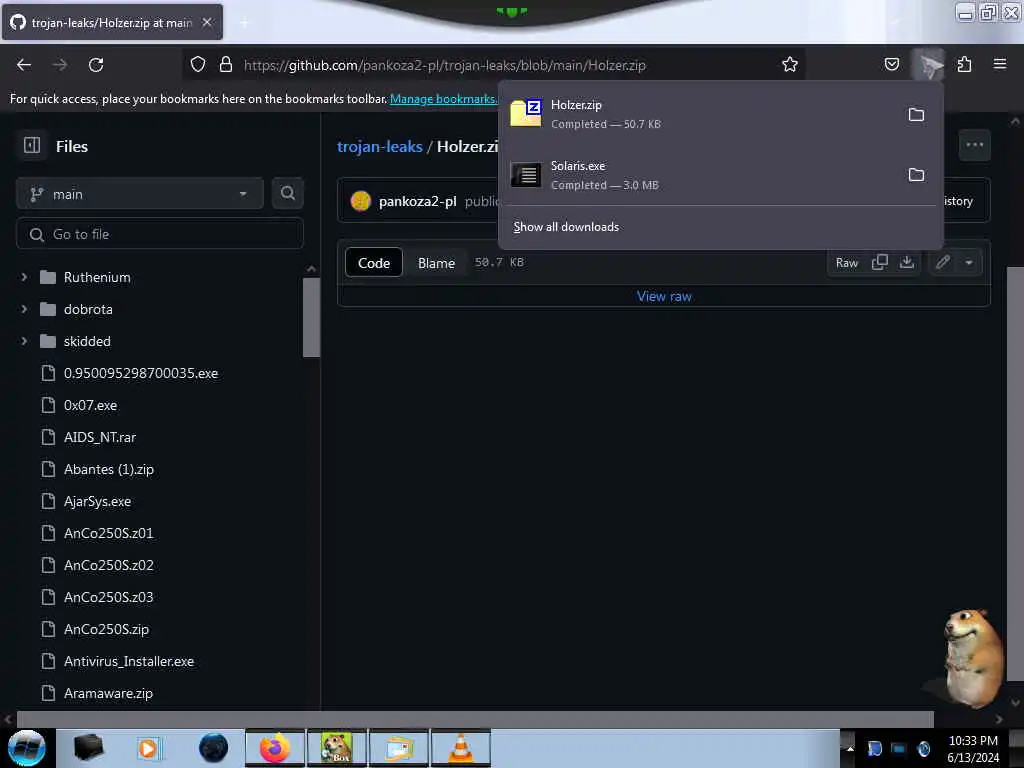Select file AIDS_NT.rar
This screenshot has width=1024, height=768.
click(x=99, y=437)
